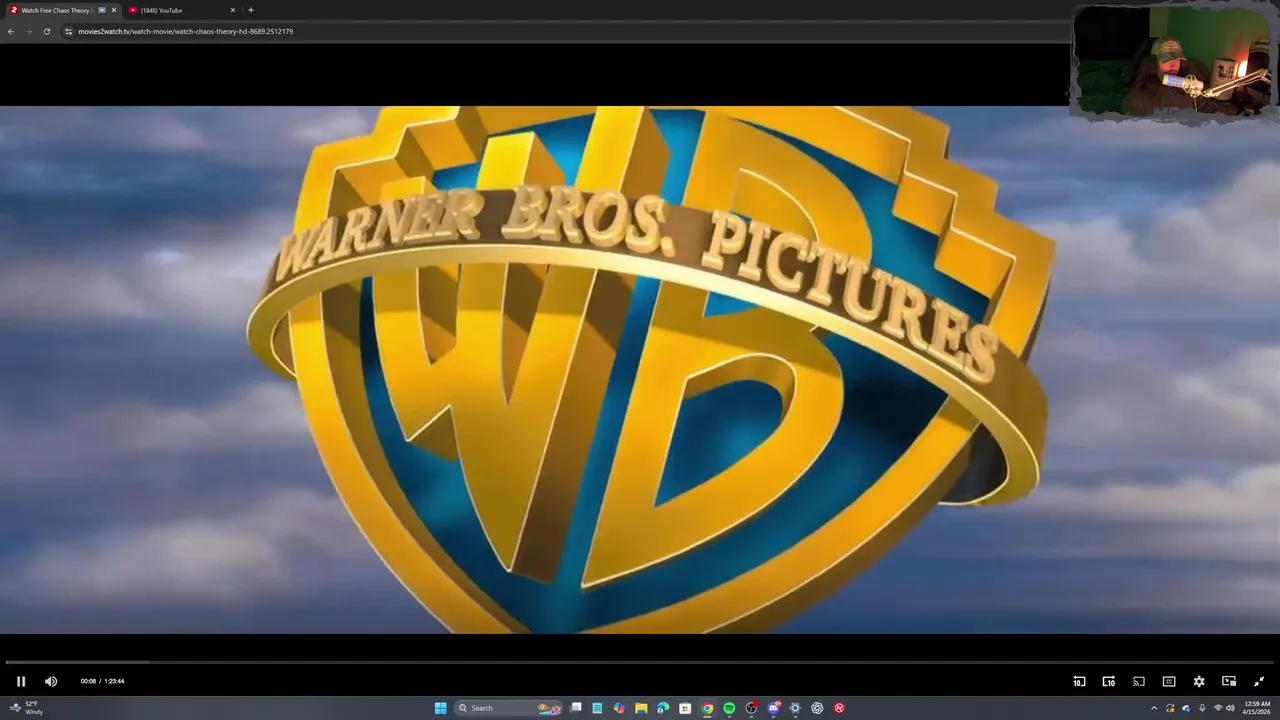
Task: Open Discord from the taskbar
Action: pyautogui.click(x=773, y=708)
